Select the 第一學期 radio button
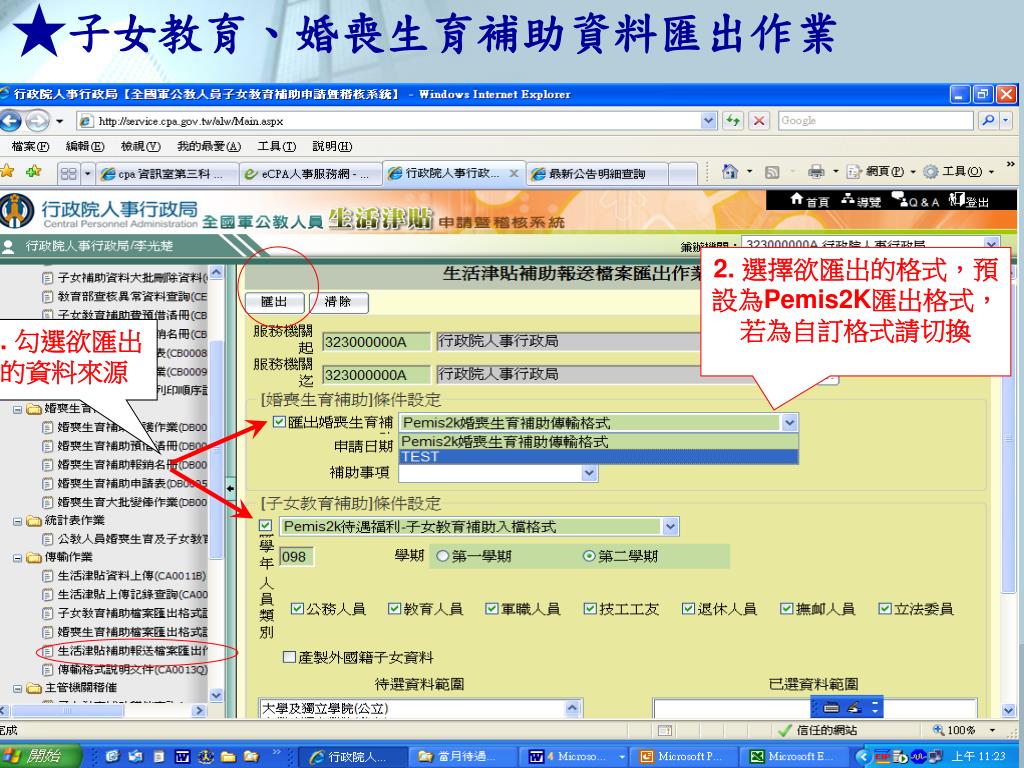 [443, 556]
